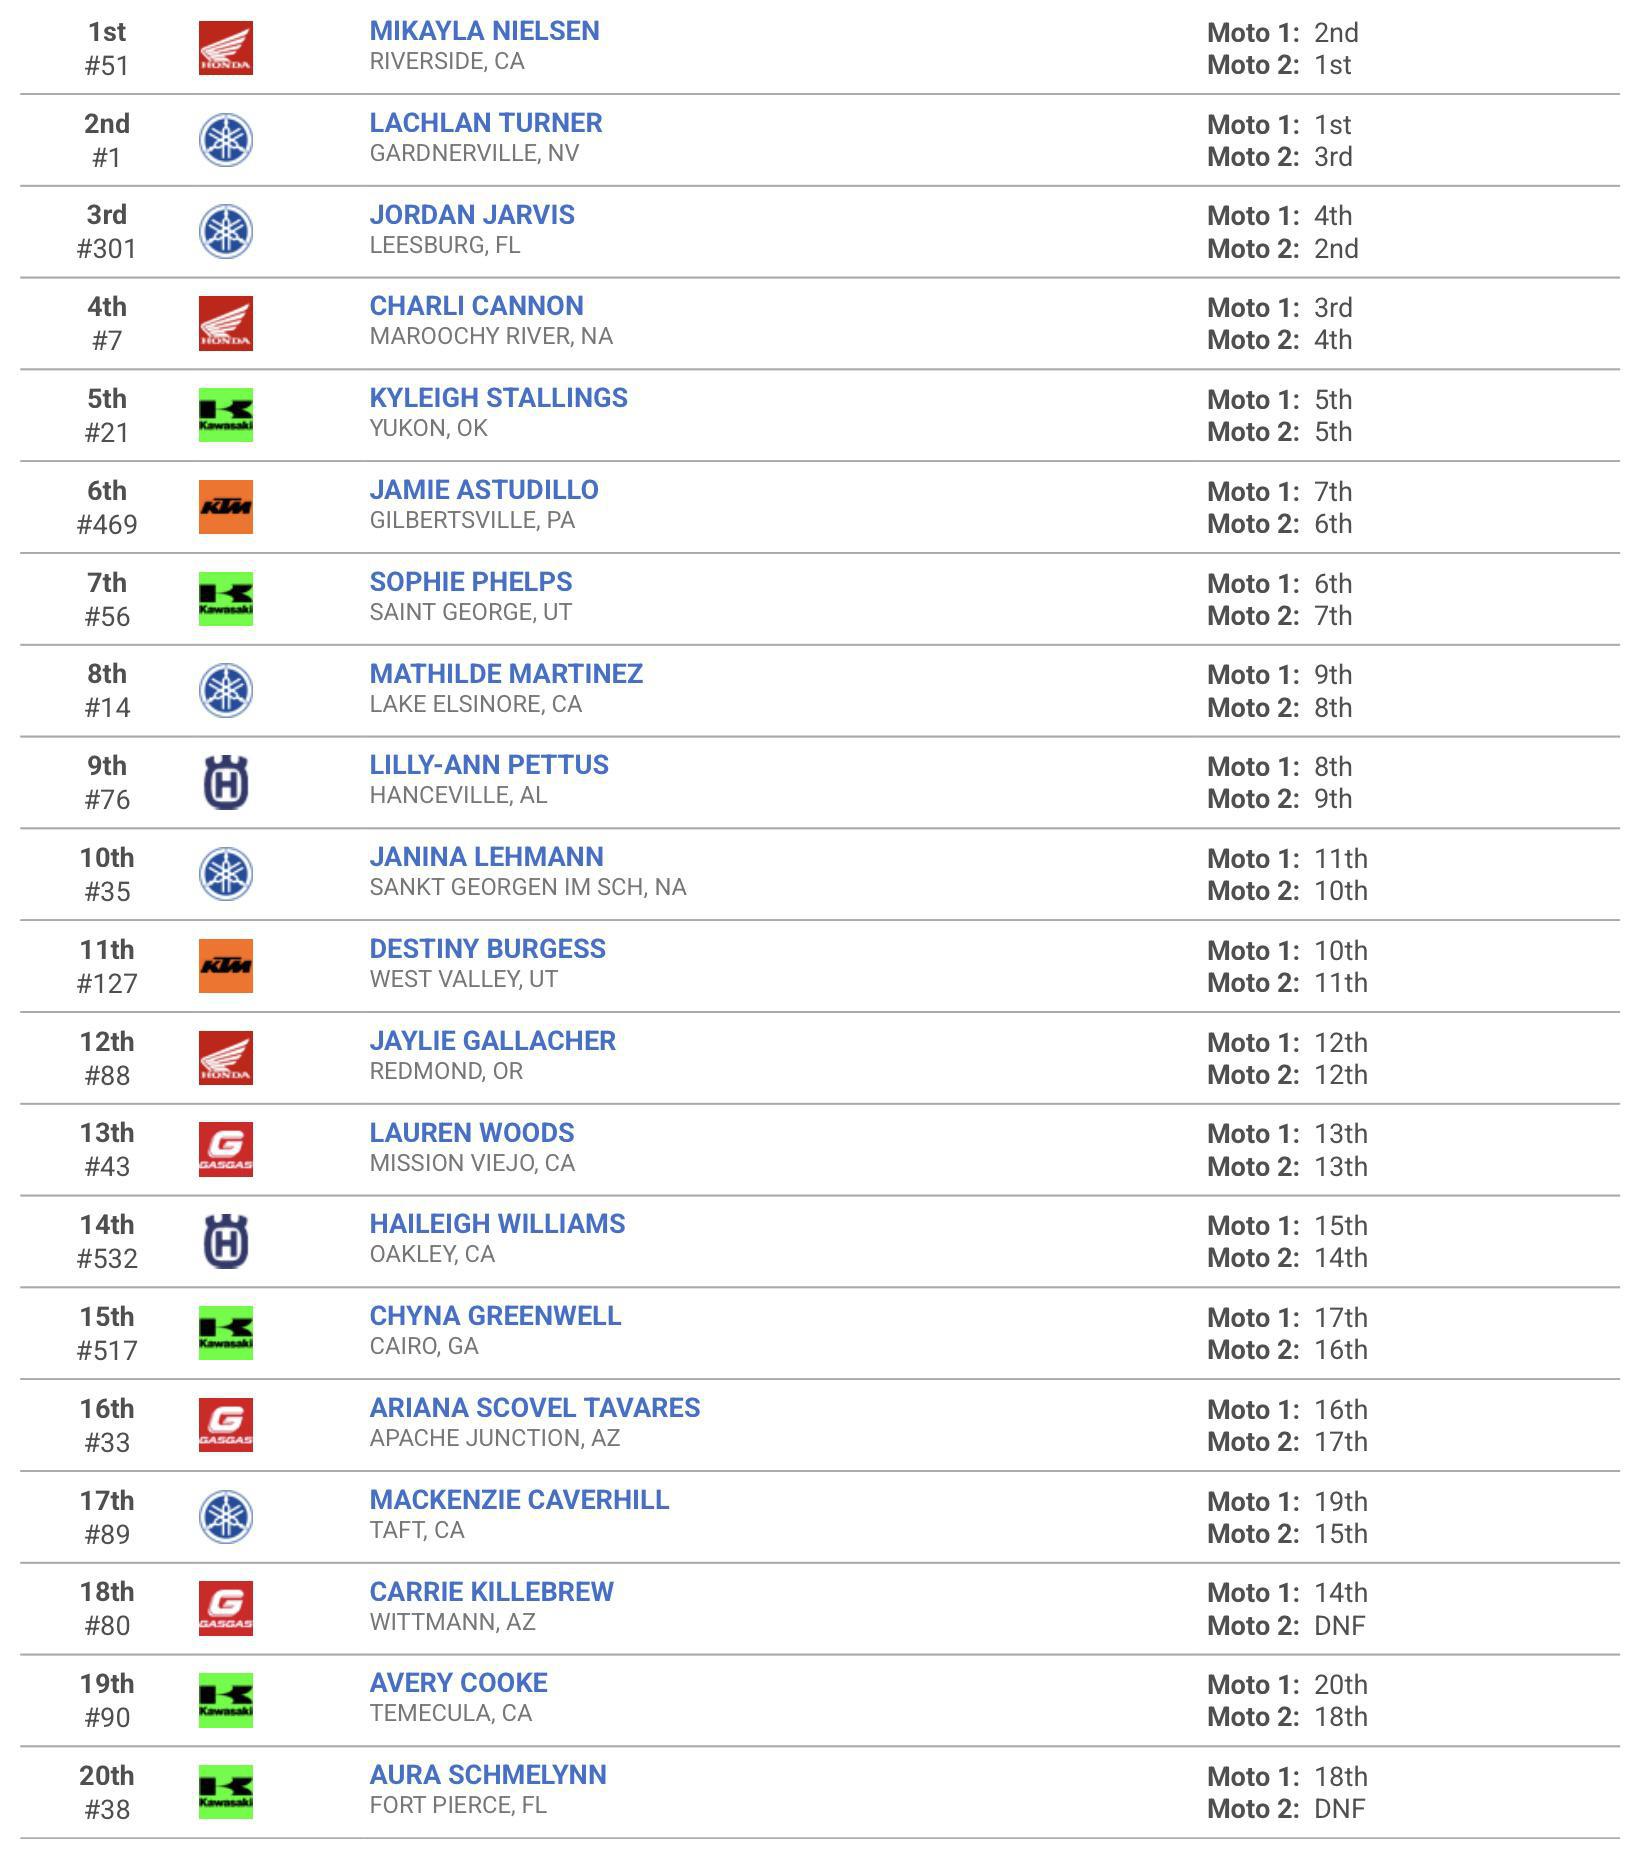Click the KTM logo beside Destiny Burgess

(225, 966)
